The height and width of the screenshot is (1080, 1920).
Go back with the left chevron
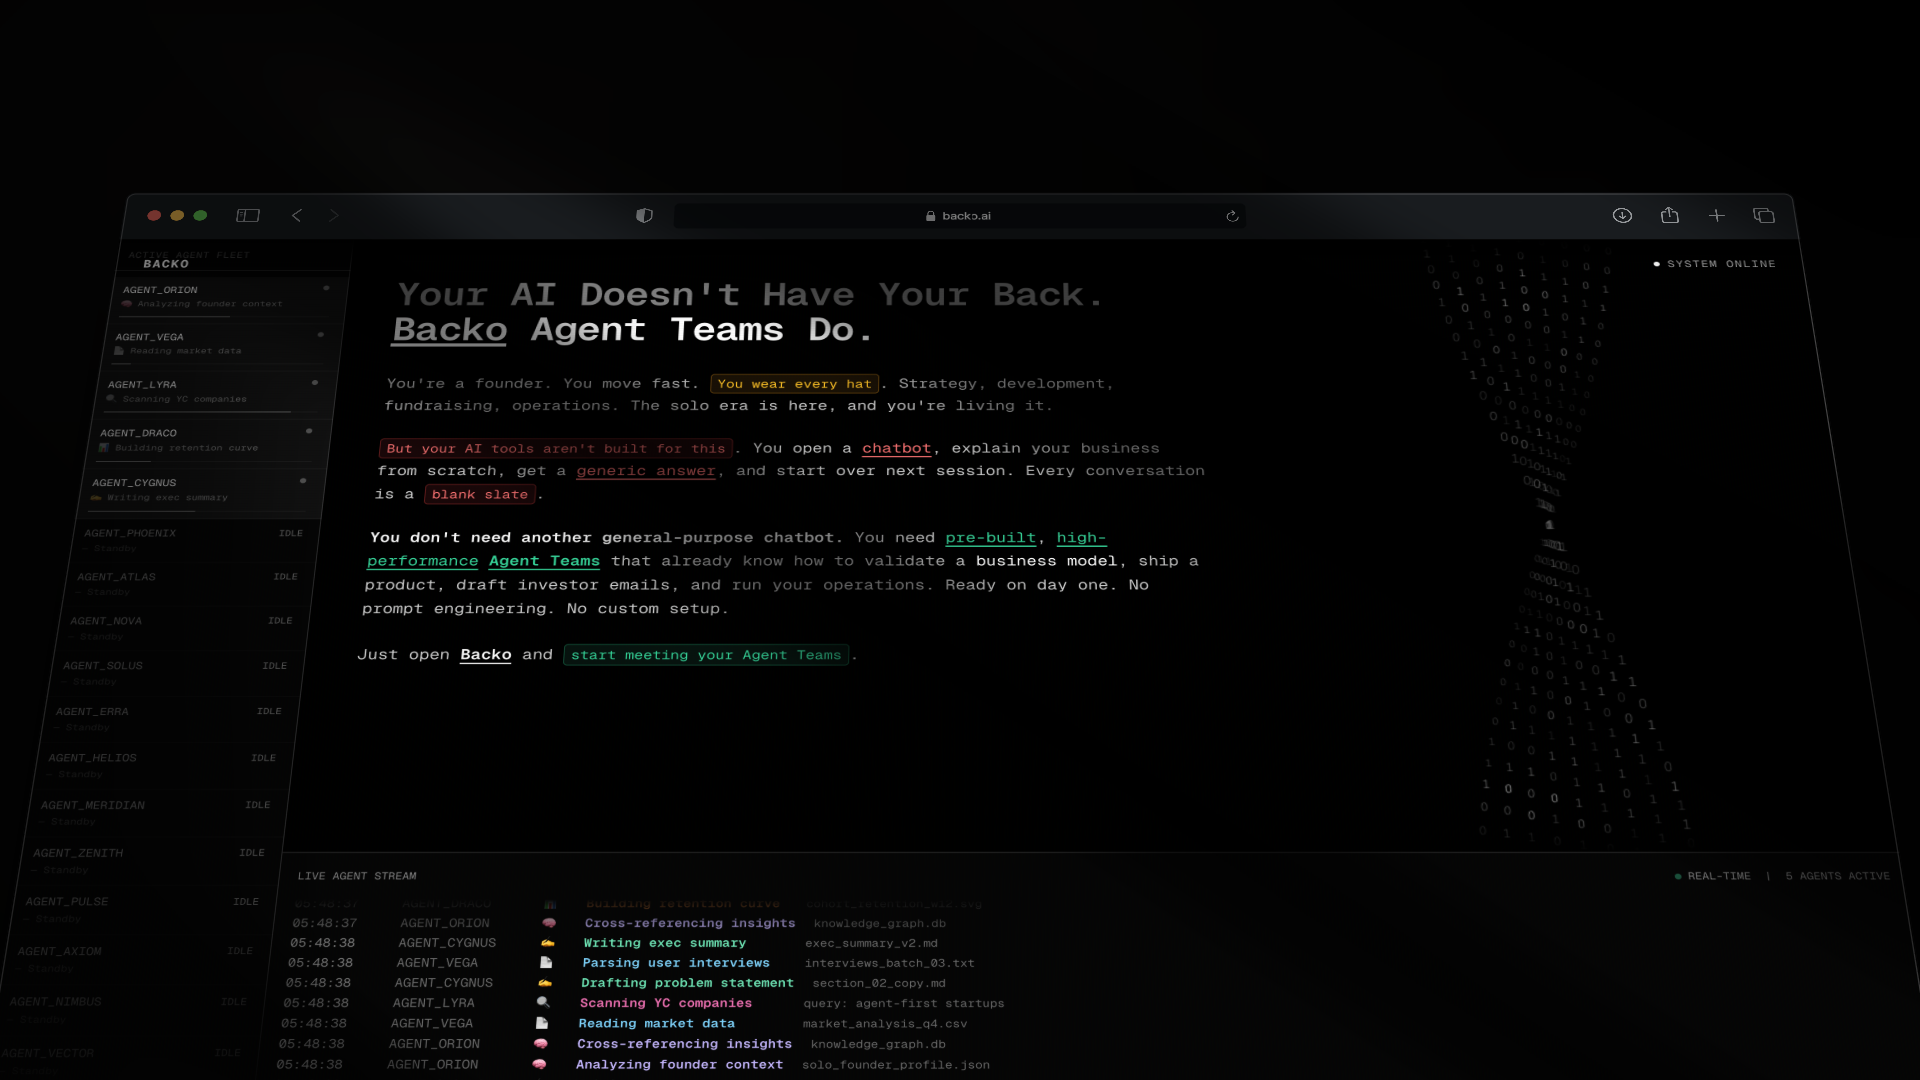click(297, 216)
